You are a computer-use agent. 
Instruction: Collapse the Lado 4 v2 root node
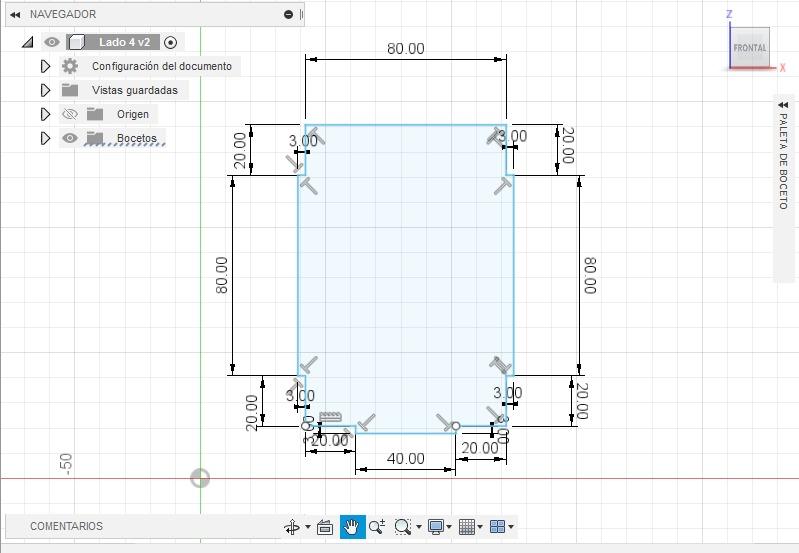click(28, 42)
